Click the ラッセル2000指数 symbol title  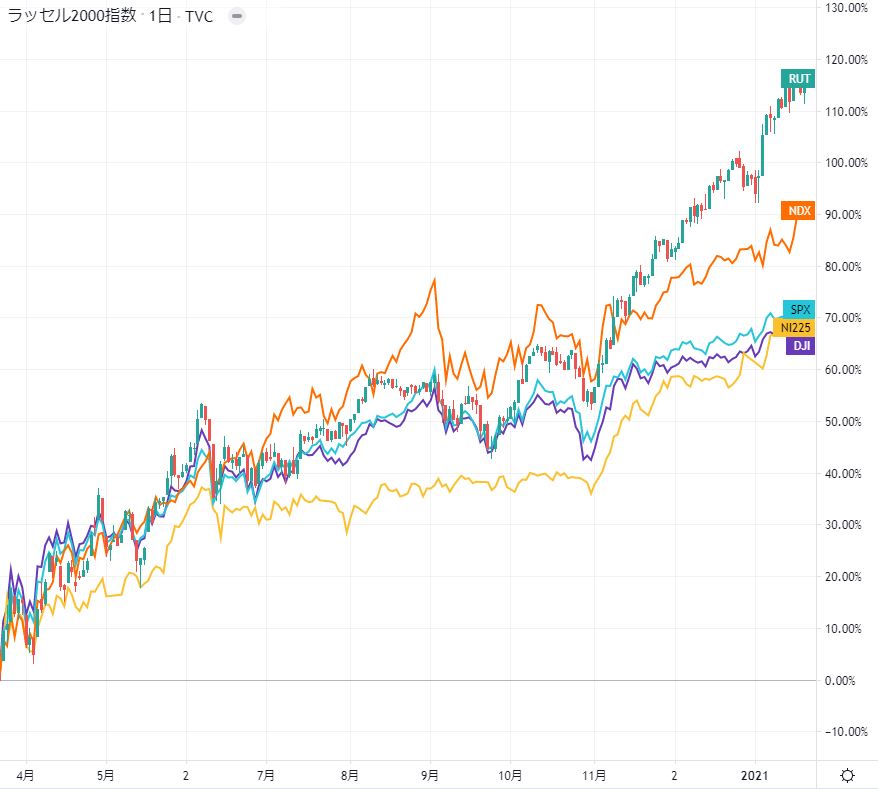click(x=72, y=17)
